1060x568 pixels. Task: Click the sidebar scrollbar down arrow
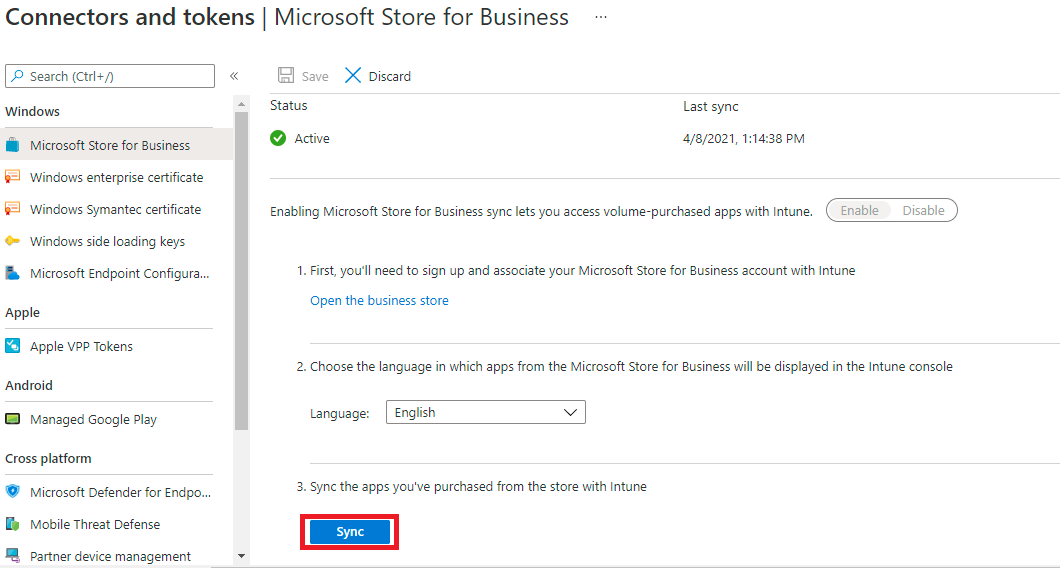tap(241, 556)
